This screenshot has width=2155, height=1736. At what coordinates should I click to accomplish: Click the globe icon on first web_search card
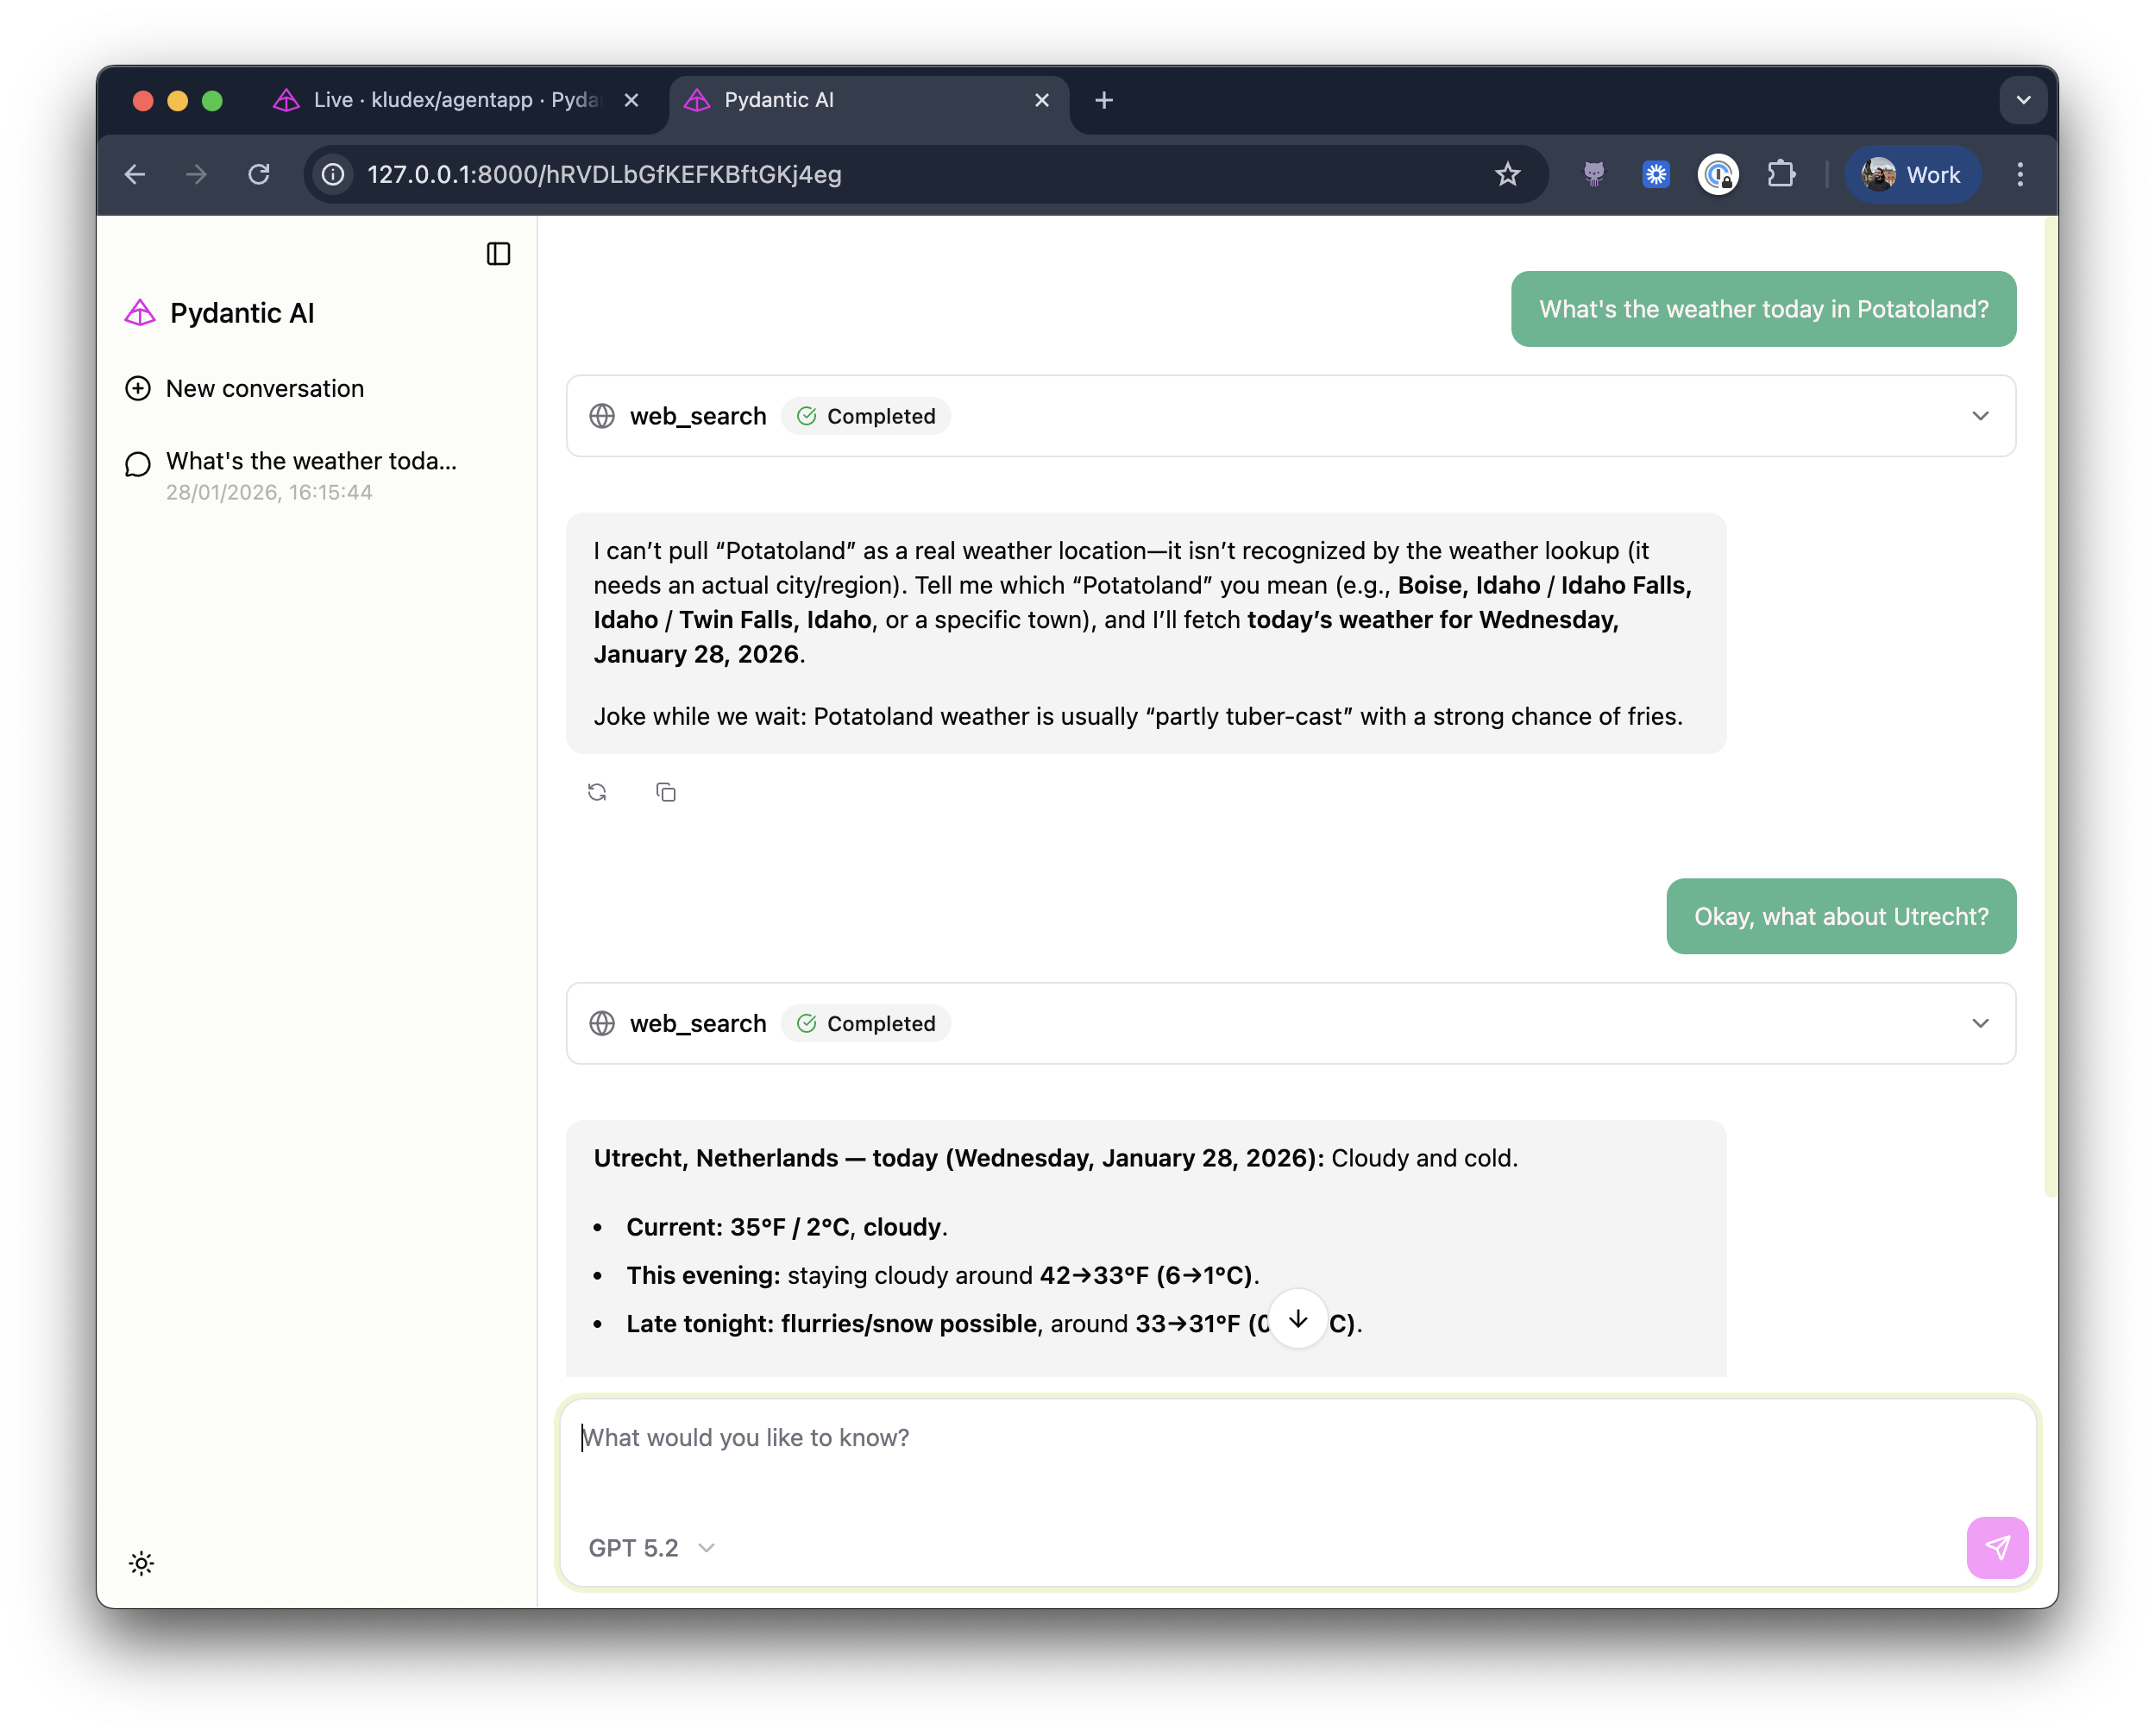tap(602, 416)
